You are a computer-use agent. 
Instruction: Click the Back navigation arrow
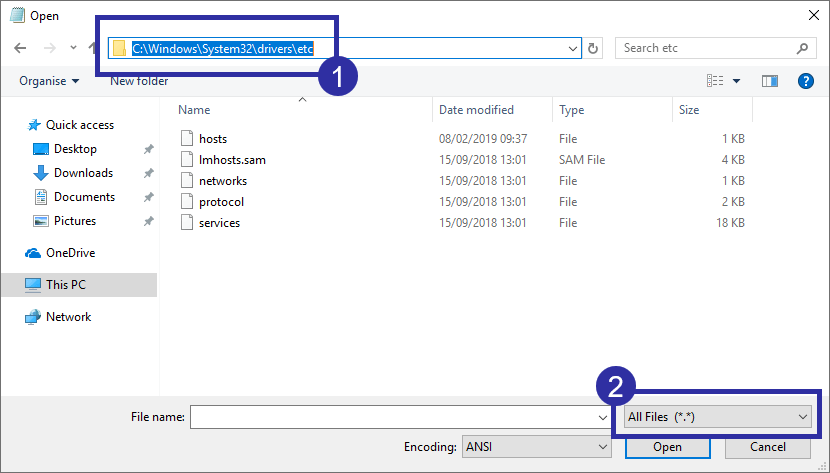(21, 48)
